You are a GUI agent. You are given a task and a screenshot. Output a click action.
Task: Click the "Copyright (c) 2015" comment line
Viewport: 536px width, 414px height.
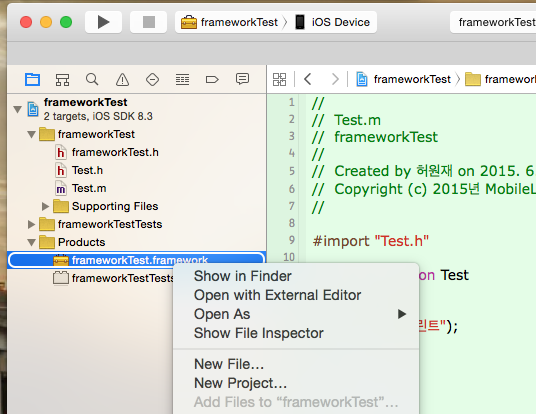pos(423,189)
